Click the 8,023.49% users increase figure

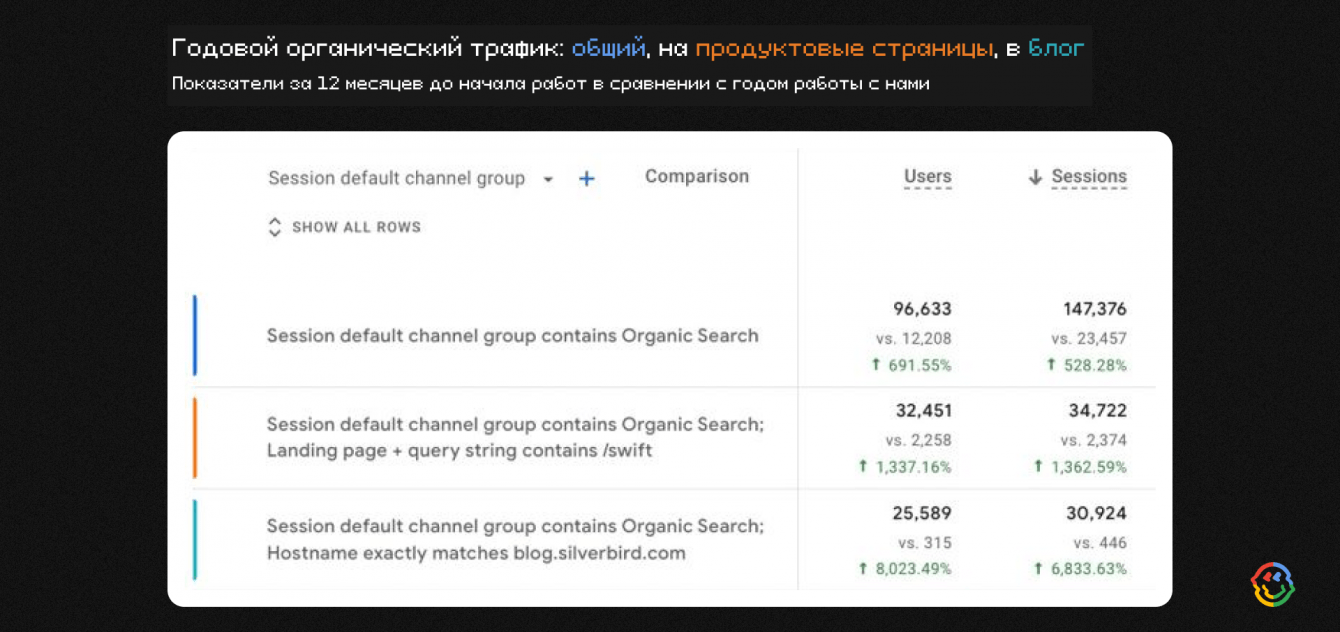(911, 569)
